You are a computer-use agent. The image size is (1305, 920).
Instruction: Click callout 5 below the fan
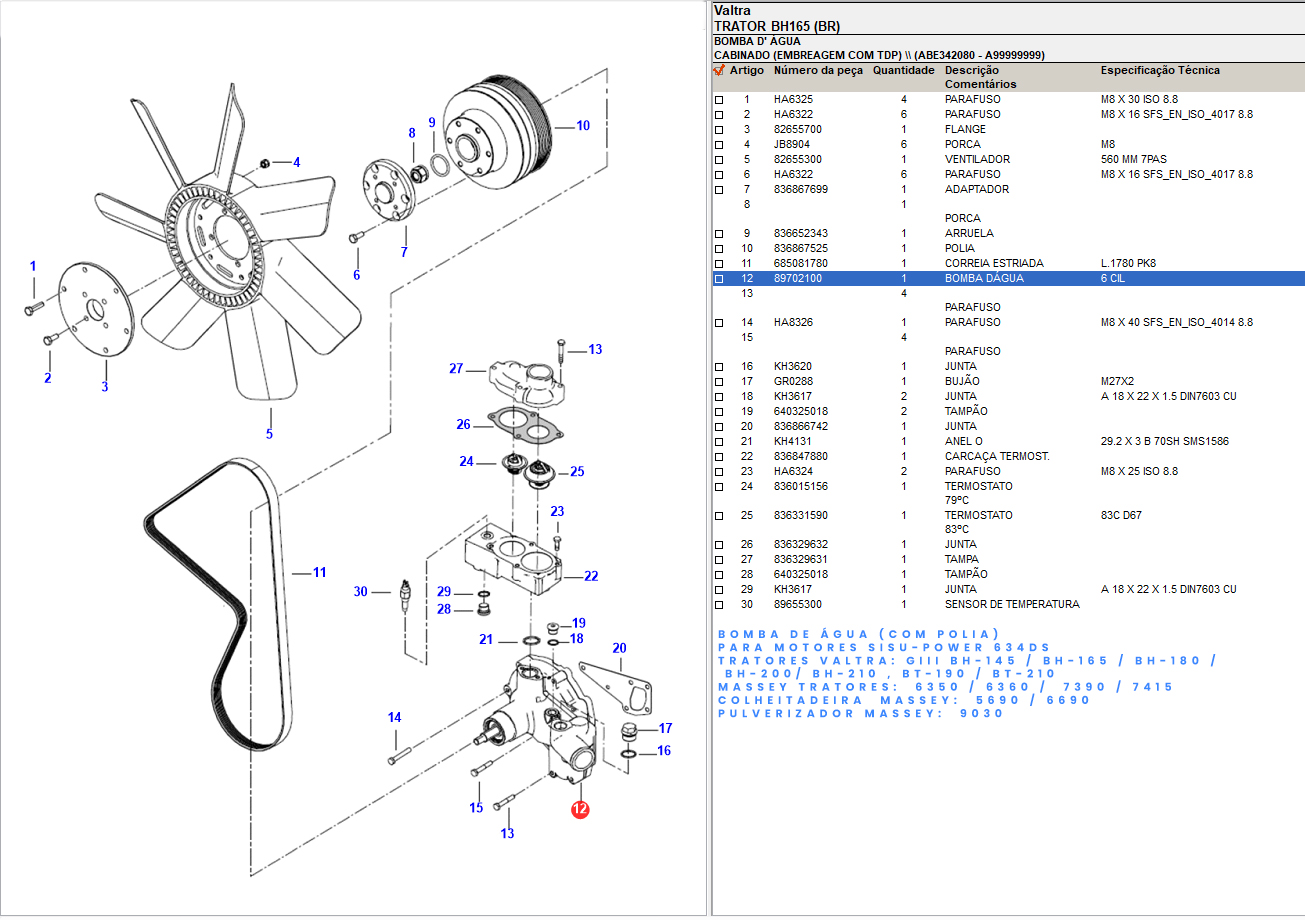click(269, 434)
